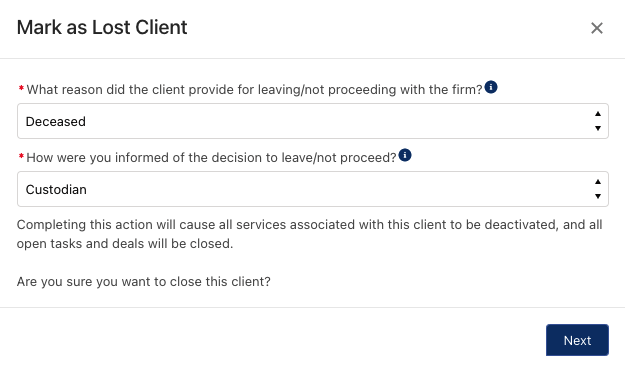
Task: Open the informed-by dropdown showing Custodian
Action: pos(312,189)
